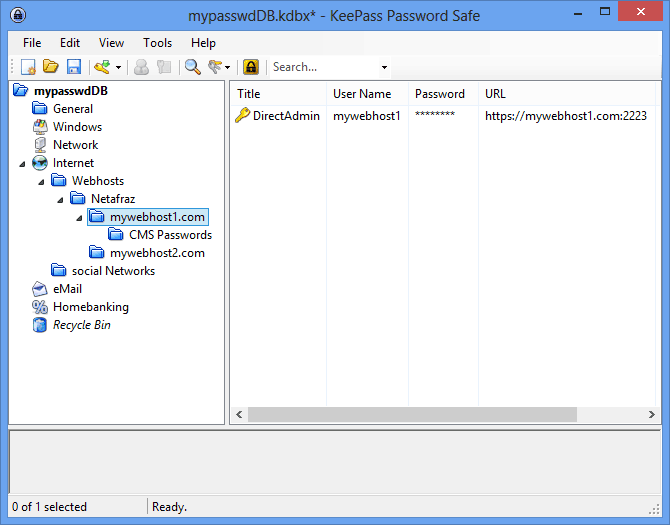Open the Search box dropdown arrow
This screenshot has height=525, width=670.
(384, 67)
